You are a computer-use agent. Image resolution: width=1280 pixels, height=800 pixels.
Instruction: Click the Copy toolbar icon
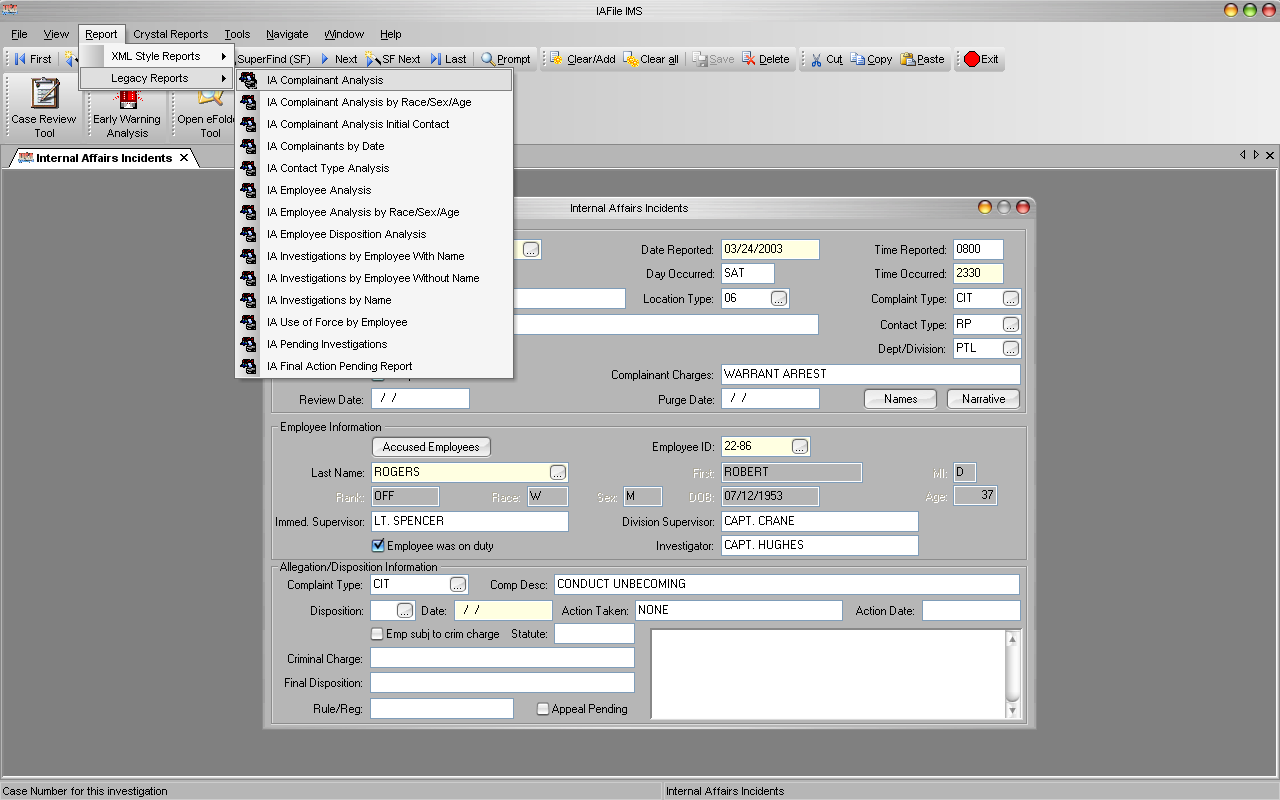pos(871,59)
